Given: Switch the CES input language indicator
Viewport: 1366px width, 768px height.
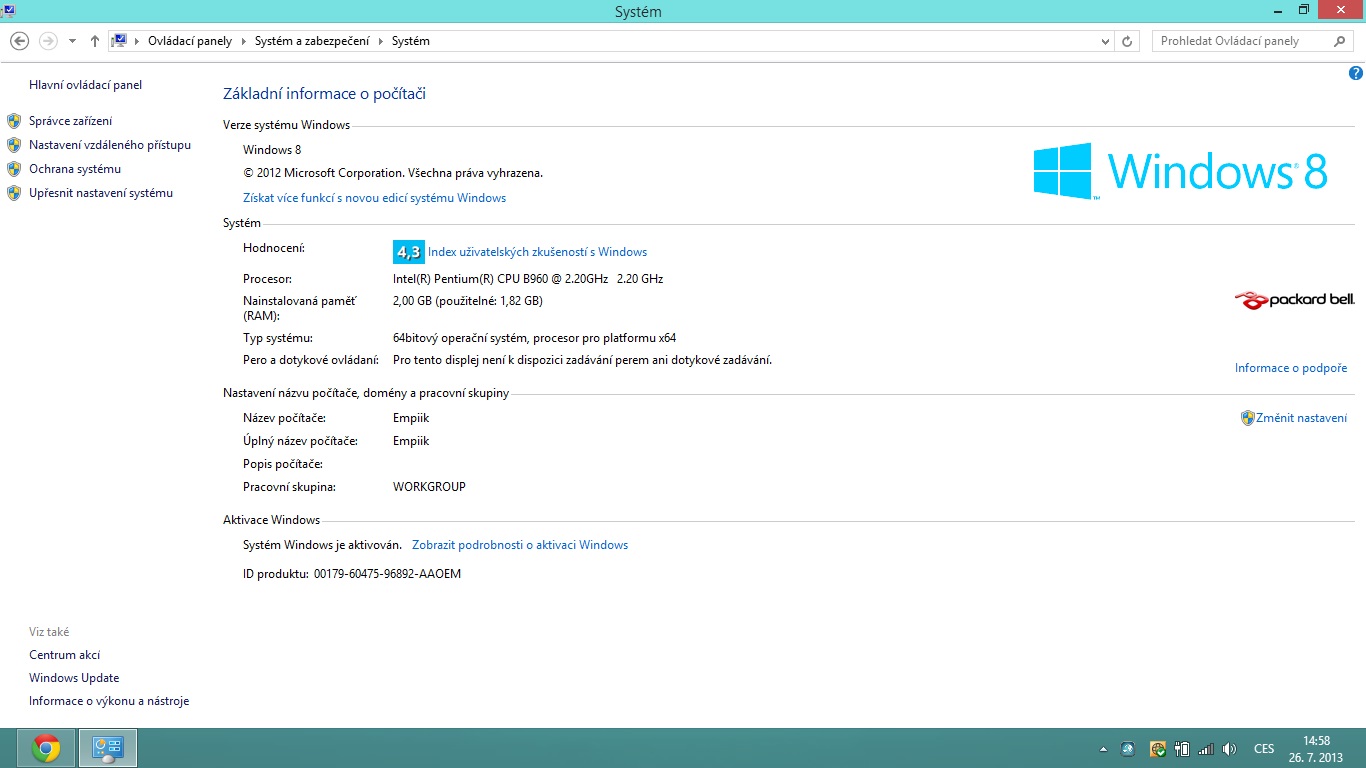Looking at the screenshot, I should (x=1264, y=748).
